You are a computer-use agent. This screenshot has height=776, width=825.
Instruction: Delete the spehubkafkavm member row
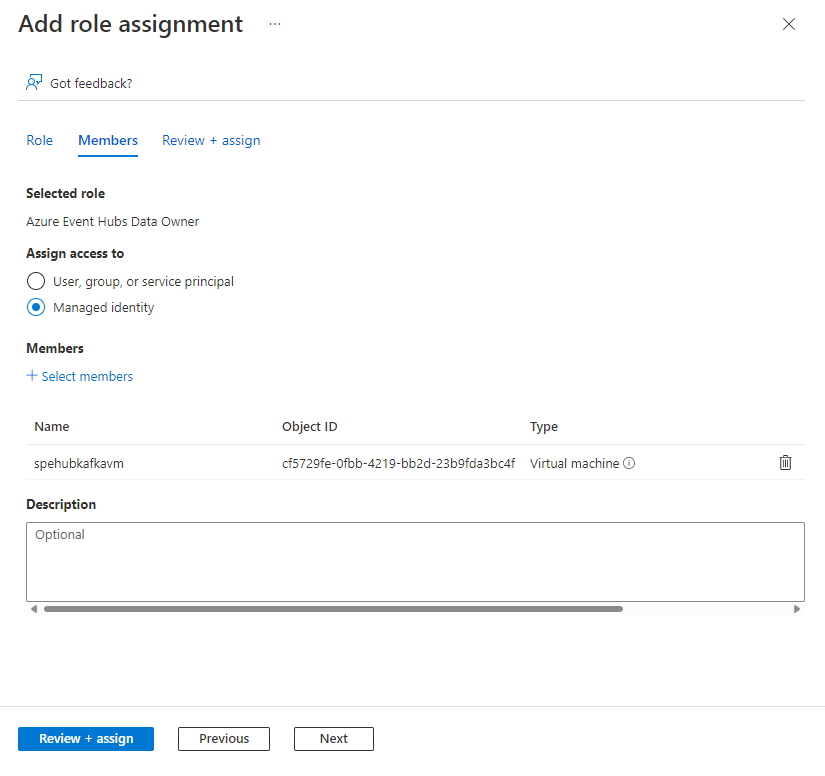coord(785,462)
